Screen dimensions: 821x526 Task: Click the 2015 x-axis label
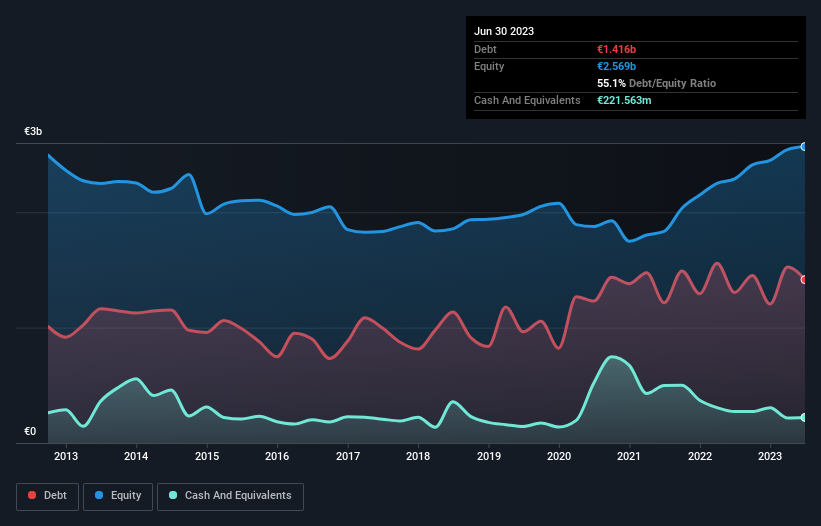(x=207, y=456)
